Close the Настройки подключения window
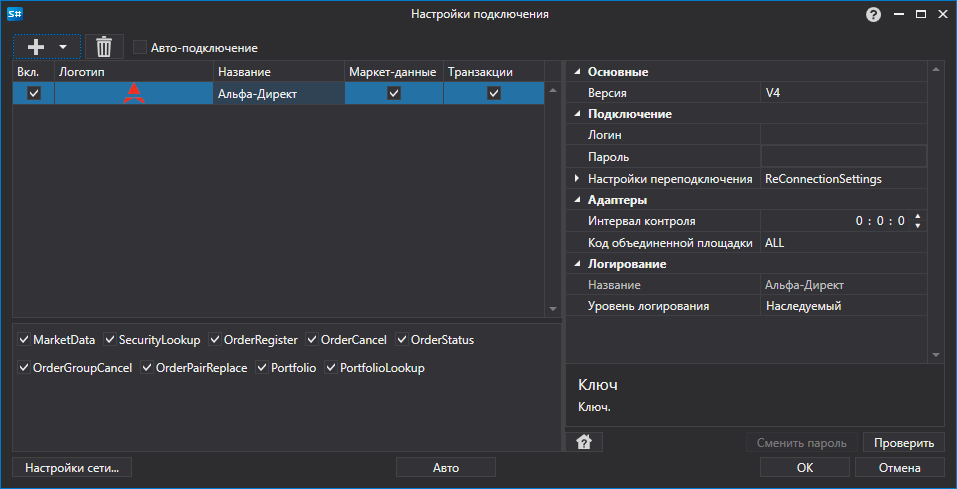 (x=942, y=14)
